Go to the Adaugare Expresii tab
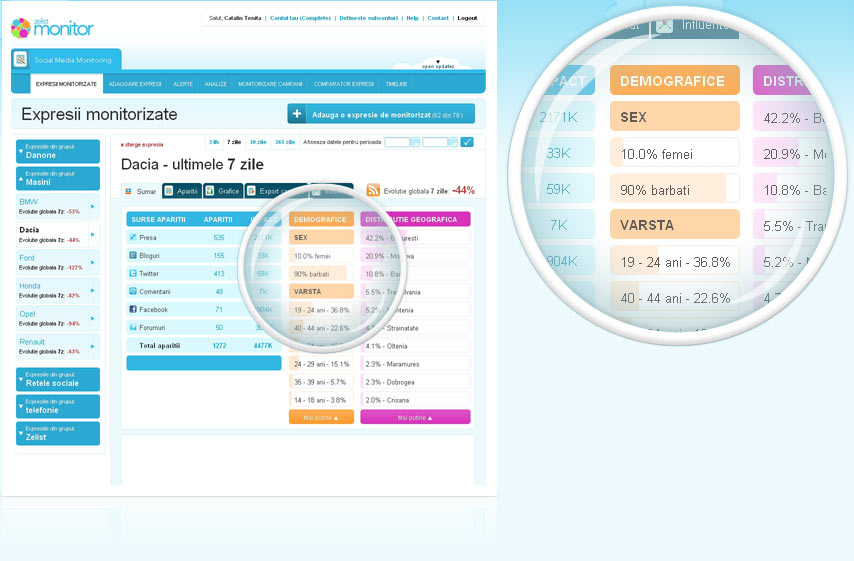The height and width of the screenshot is (561, 854). [135, 84]
